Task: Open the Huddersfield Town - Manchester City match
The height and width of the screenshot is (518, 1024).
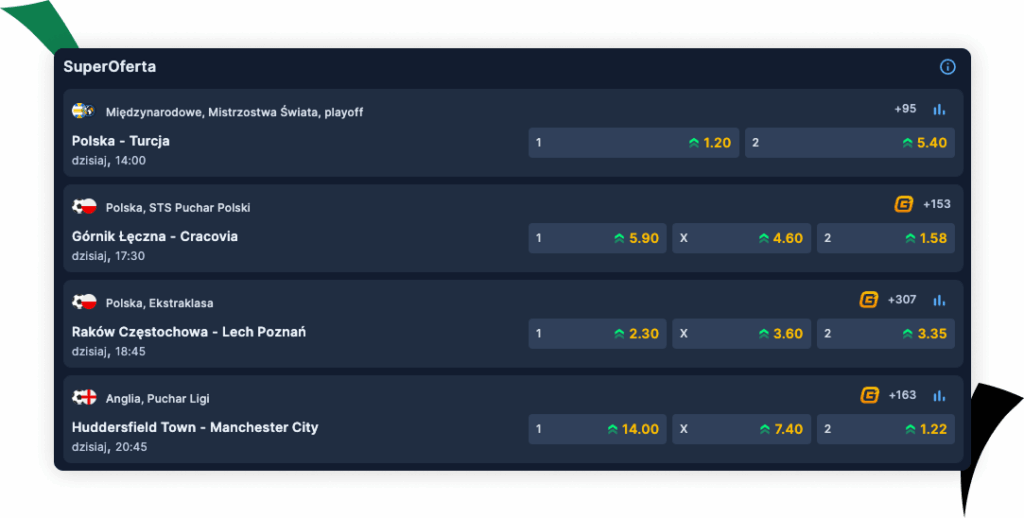Action: coord(195,427)
